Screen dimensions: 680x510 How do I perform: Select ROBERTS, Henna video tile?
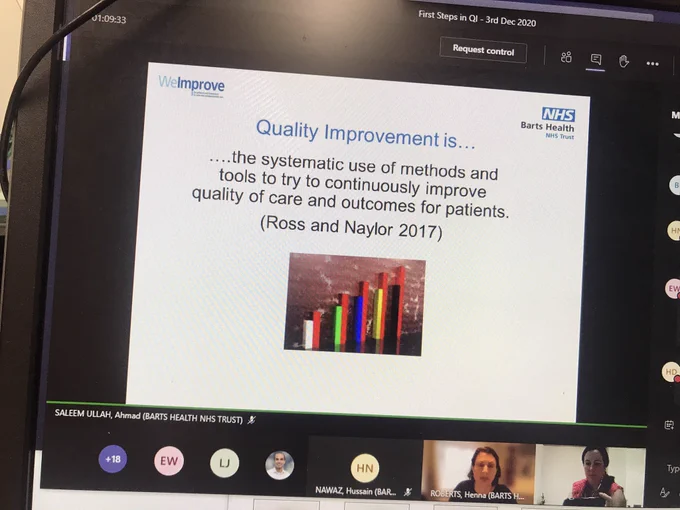click(478, 471)
